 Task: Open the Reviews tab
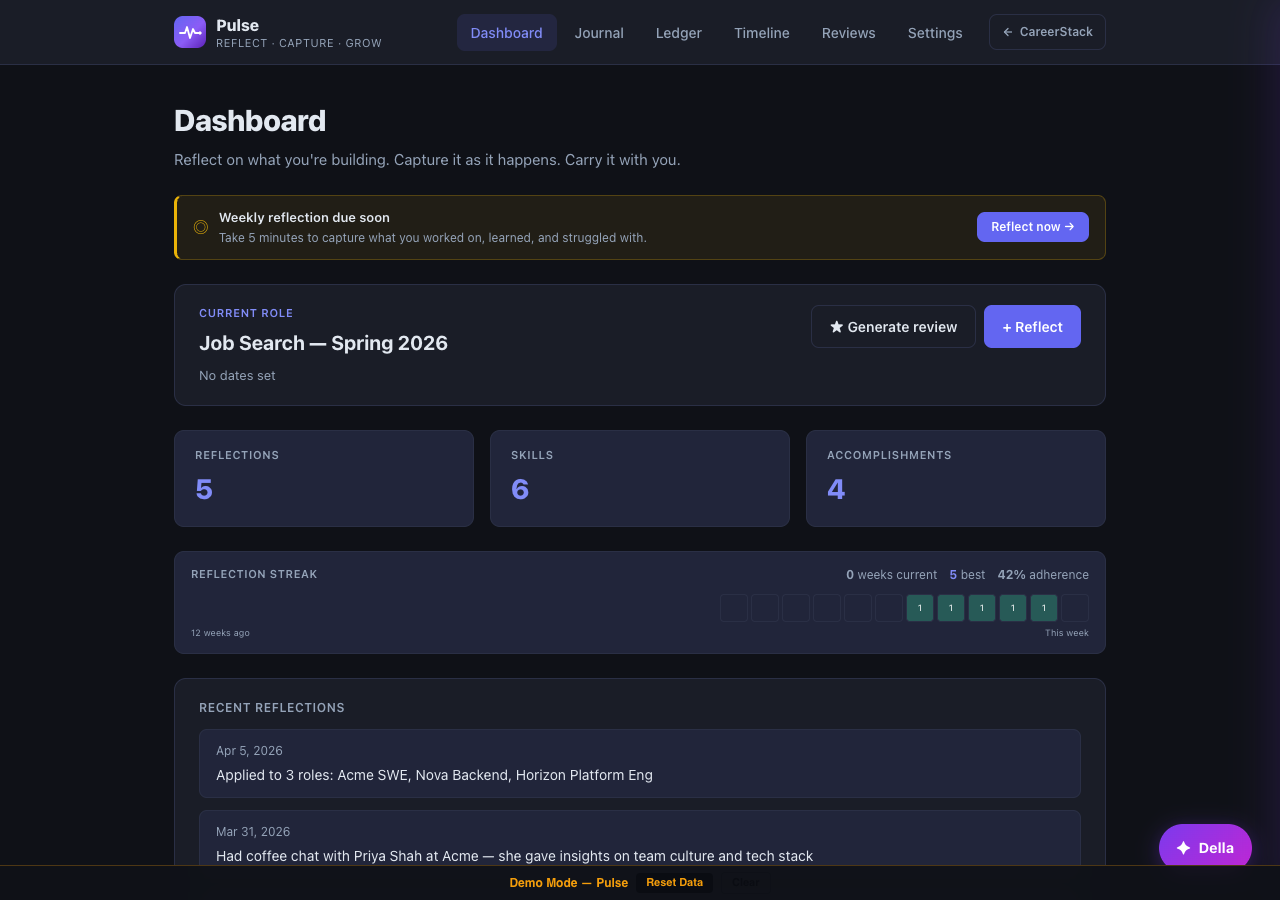coord(848,32)
